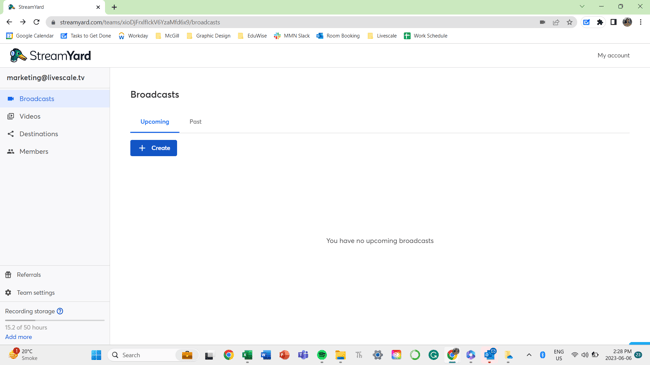650x365 pixels.
Task: Close the StreamYard browser tab
Action: coord(98,7)
